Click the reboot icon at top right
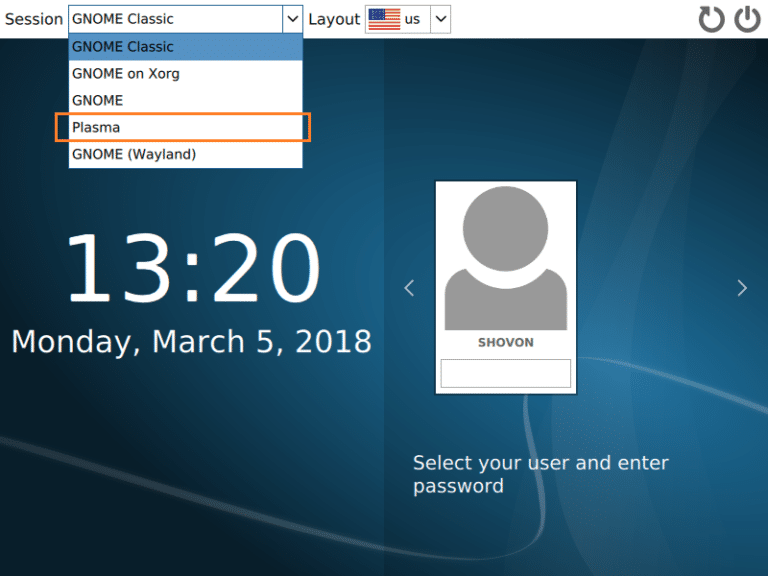Viewport: 768px width, 576px height. click(x=711, y=19)
